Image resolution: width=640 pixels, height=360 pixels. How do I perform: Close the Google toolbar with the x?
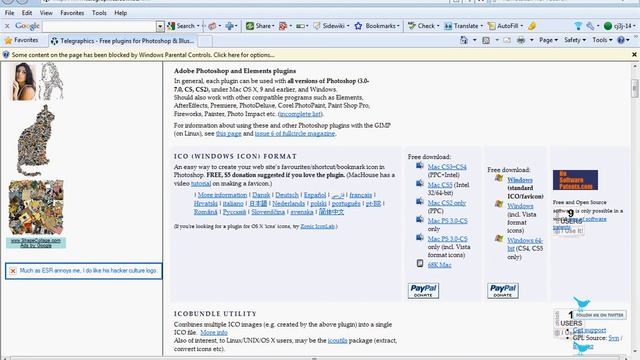point(7,26)
